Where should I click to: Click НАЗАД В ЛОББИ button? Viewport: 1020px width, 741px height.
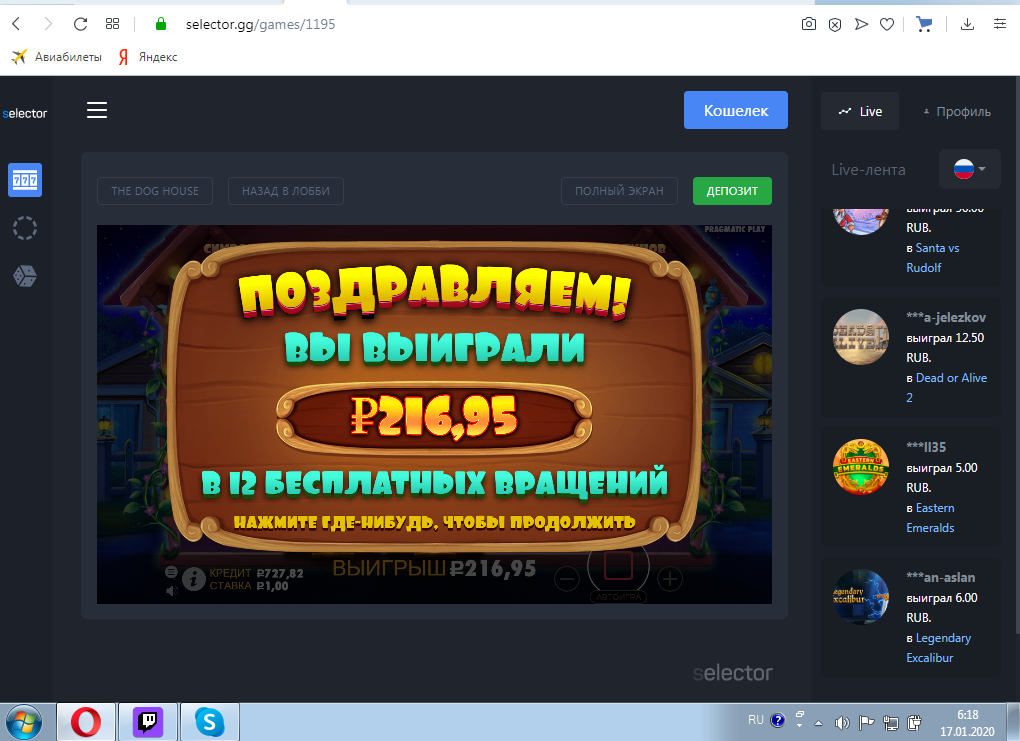pos(286,191)
